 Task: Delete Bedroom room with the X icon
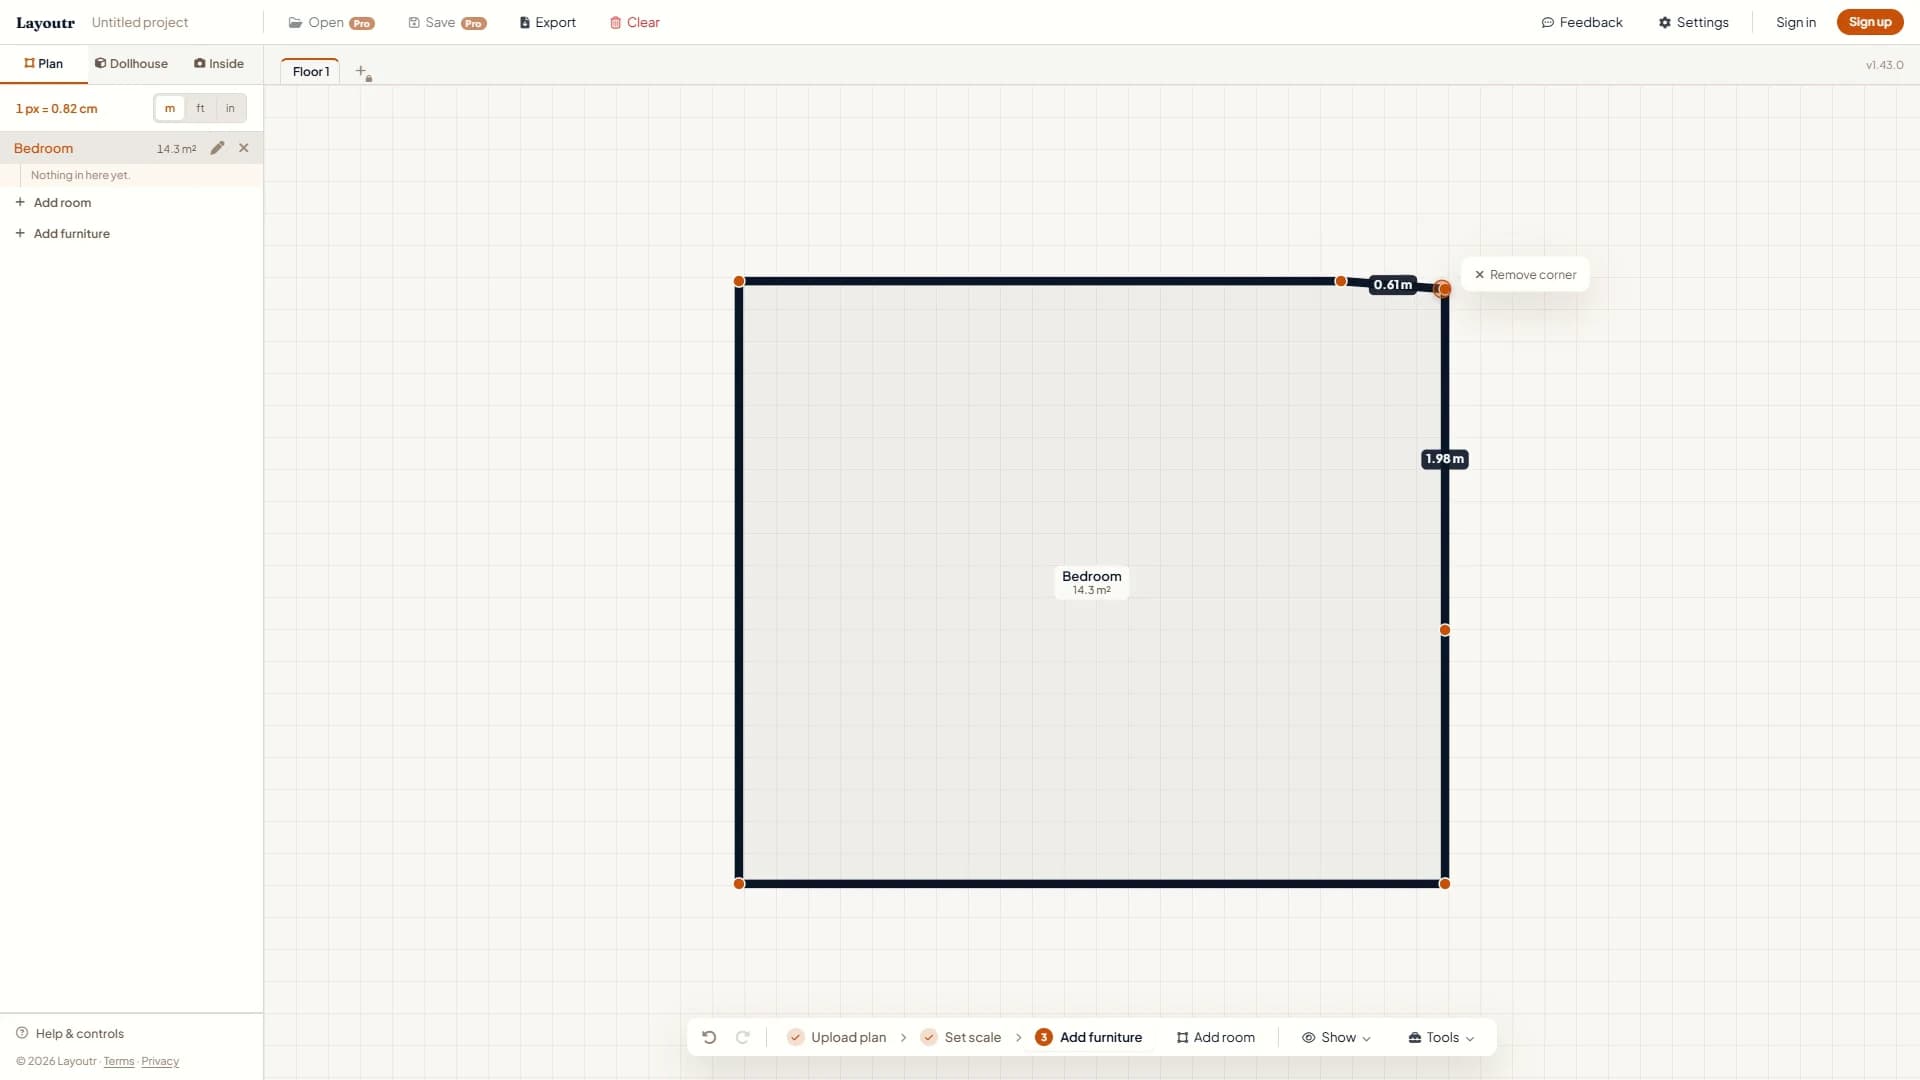pos(244,148)
